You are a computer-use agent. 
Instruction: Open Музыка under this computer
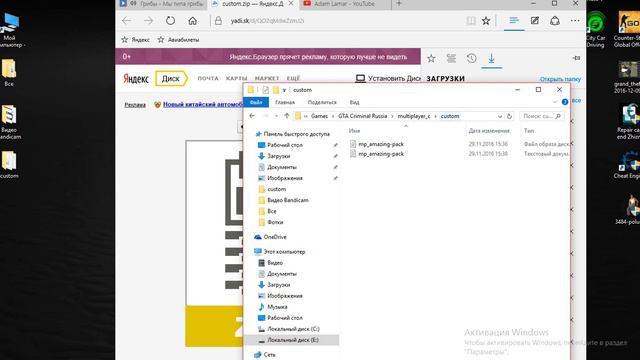point(277,307)
